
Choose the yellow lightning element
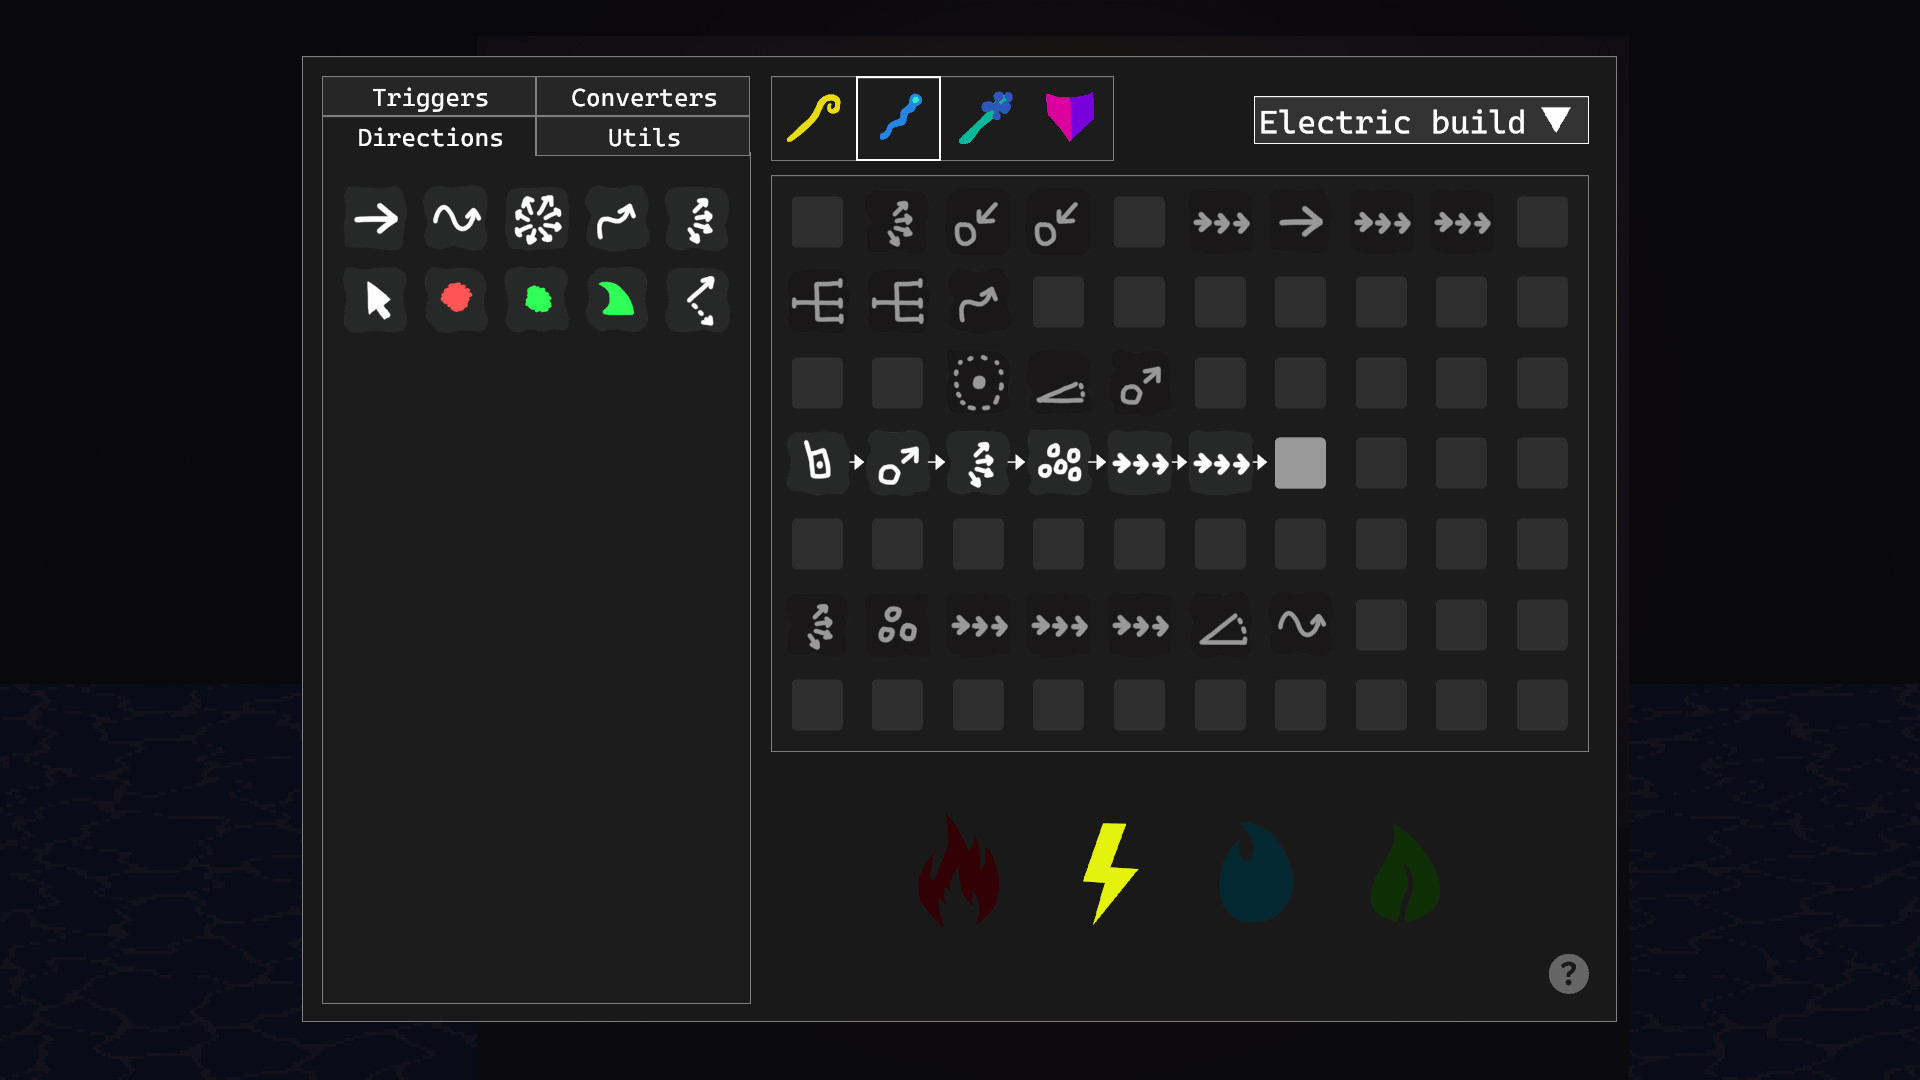click(x=1108, y=872)
